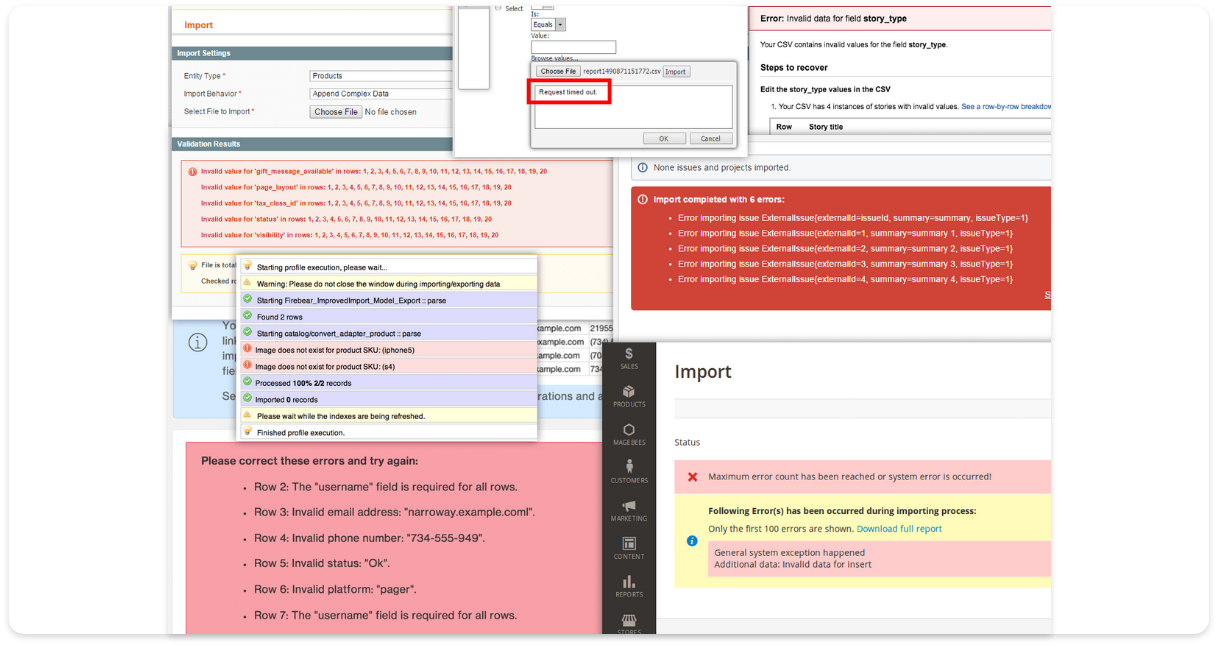Open the MageBees sidebar icon
This screenshot has height=646, width=1218.
(x=629, y=434)
